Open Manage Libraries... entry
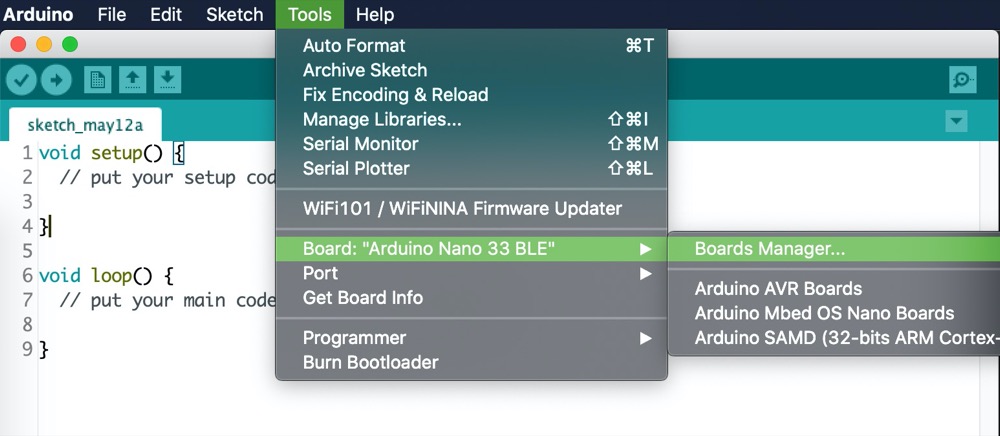Image resolution: width=1000 pixels, height=436 pixels. 471,119
